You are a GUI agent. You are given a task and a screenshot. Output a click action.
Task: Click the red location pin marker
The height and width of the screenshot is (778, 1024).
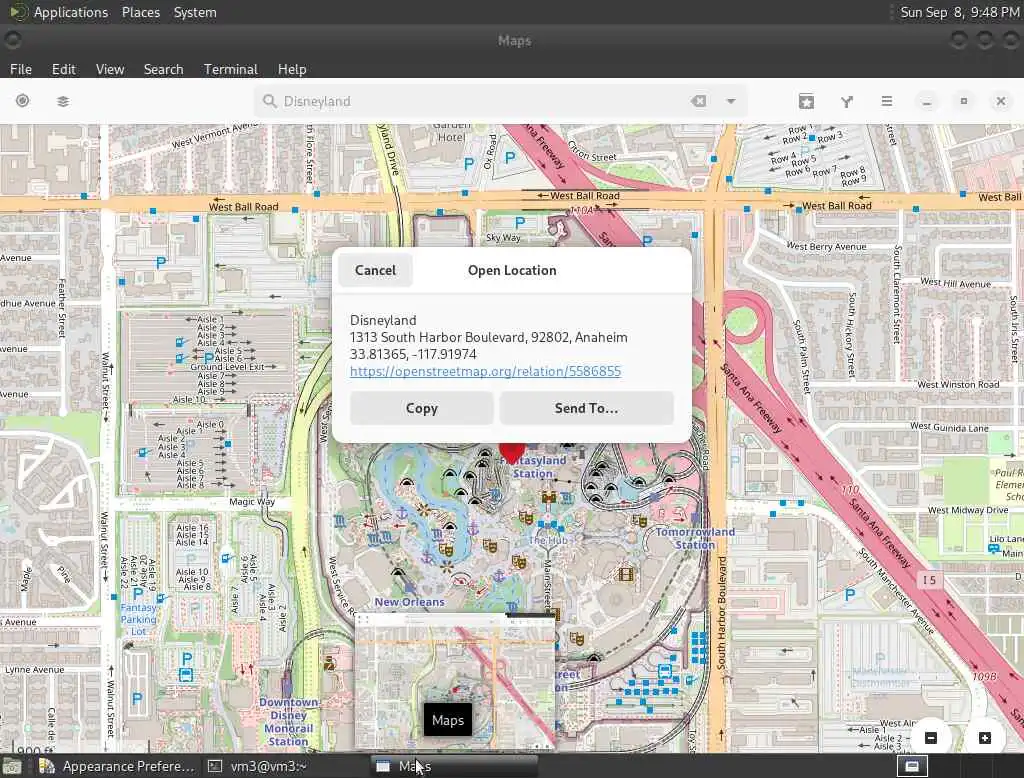(x=512, y=452)
